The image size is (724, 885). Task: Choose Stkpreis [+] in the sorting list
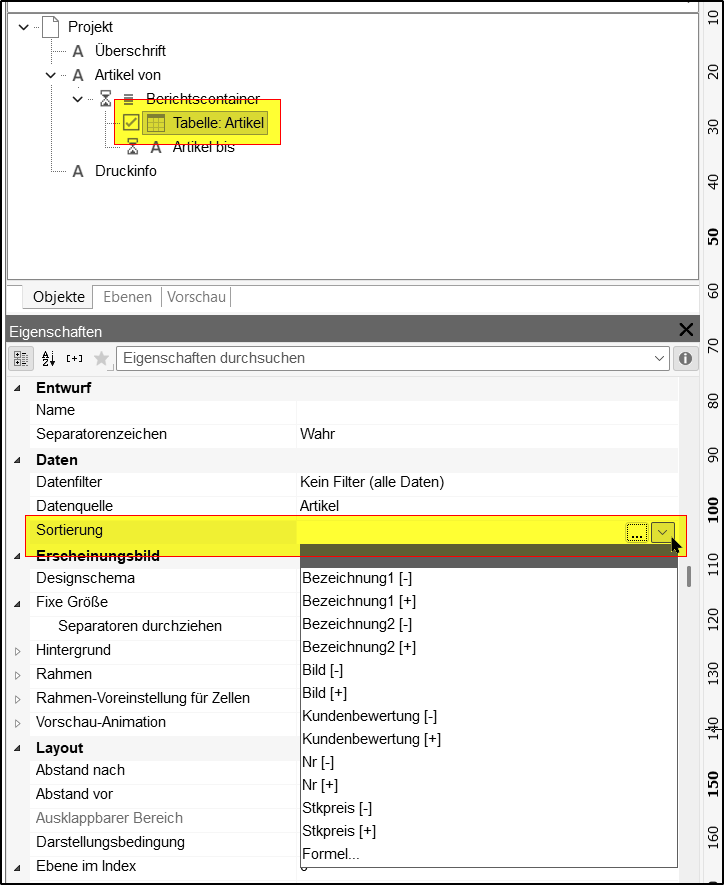[x=340, y=831]
